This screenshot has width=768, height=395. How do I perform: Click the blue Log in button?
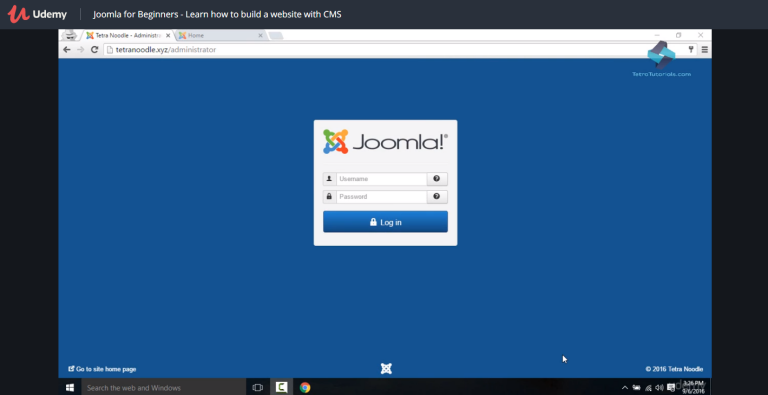(385, 222)
